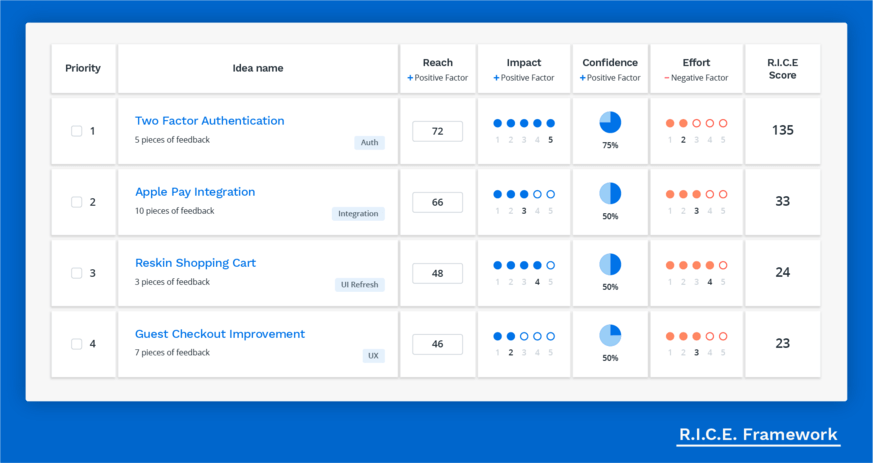
Task: Click the UI Refresh tag
Action: point(359,285)
